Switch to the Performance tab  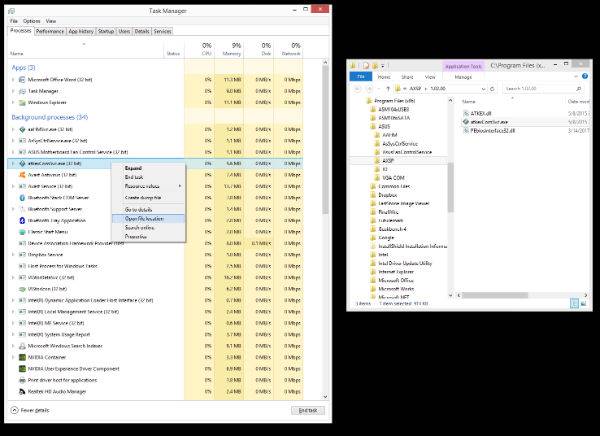pos(50,31)
